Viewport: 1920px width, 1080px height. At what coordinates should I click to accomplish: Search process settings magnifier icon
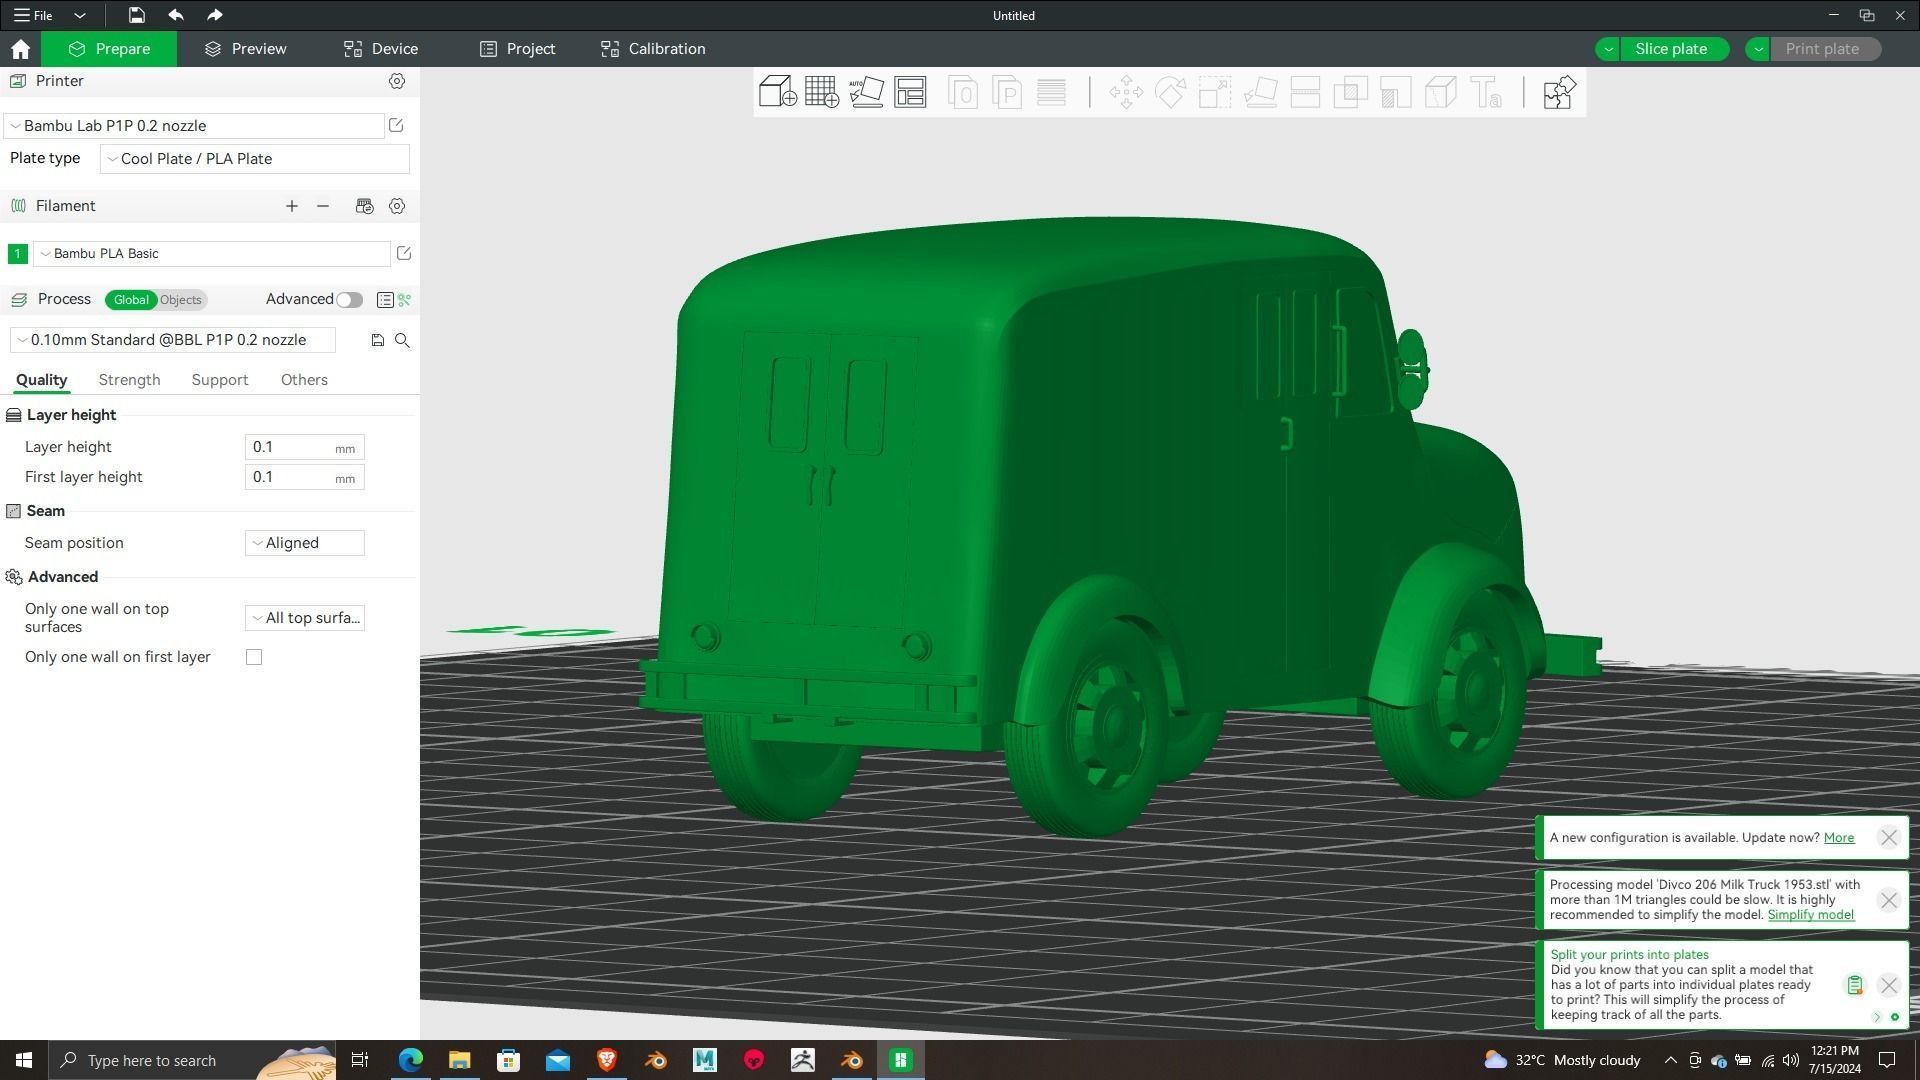coord(402,340)
